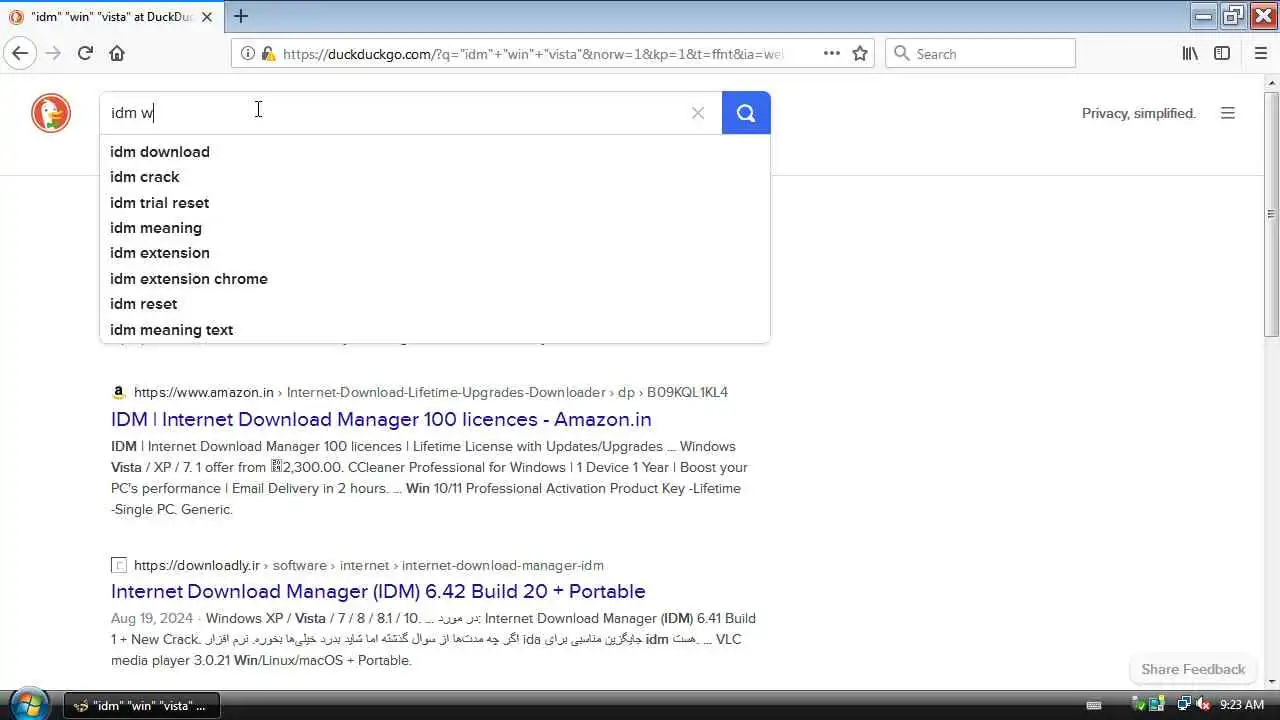Choose the "idm download" suggestion
1280x720 pixels.
coord(435,152)
